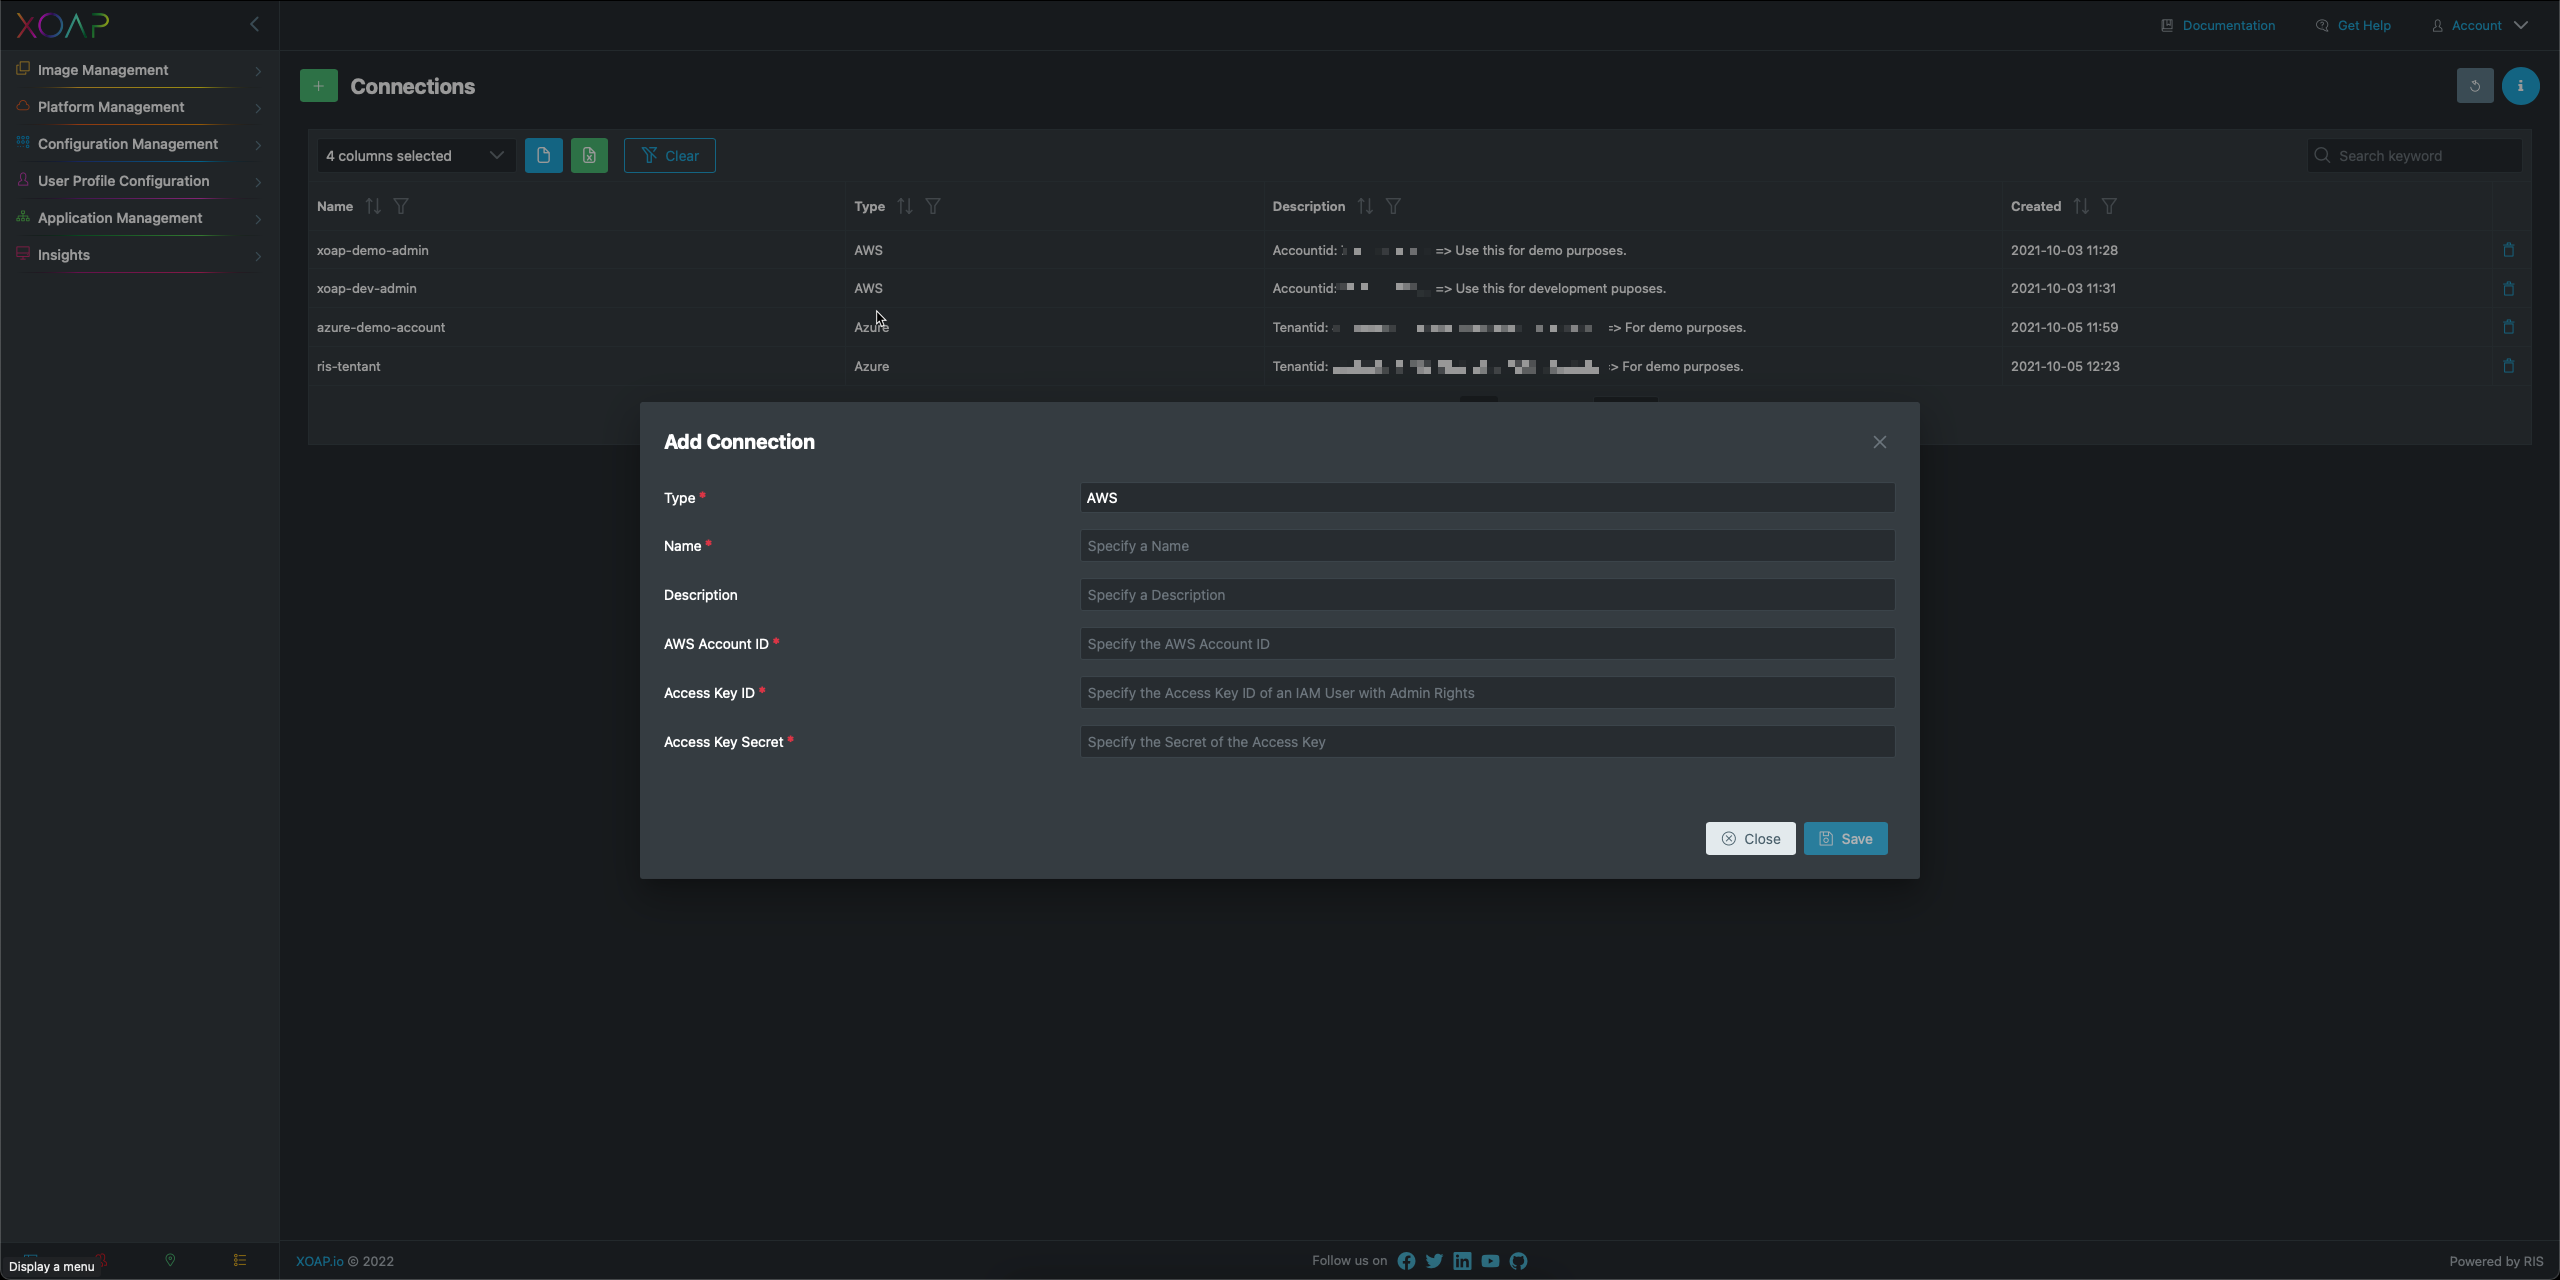
Task: Filter the Name column
Action: click(401, 206)
